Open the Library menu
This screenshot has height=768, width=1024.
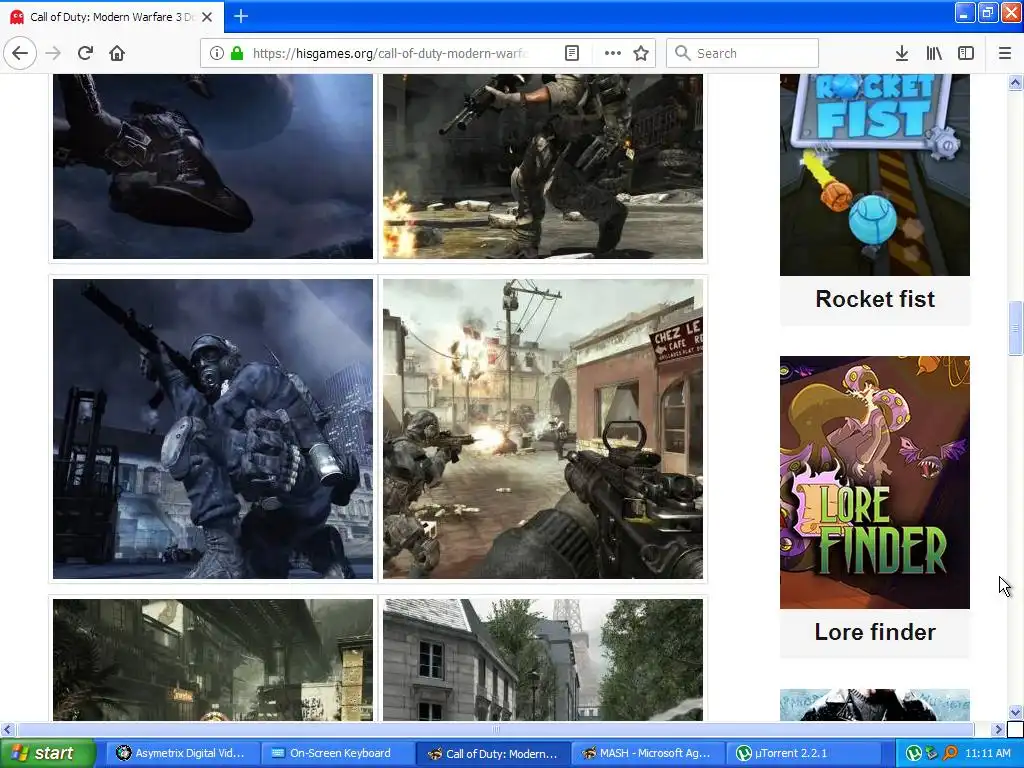point(934,53)
